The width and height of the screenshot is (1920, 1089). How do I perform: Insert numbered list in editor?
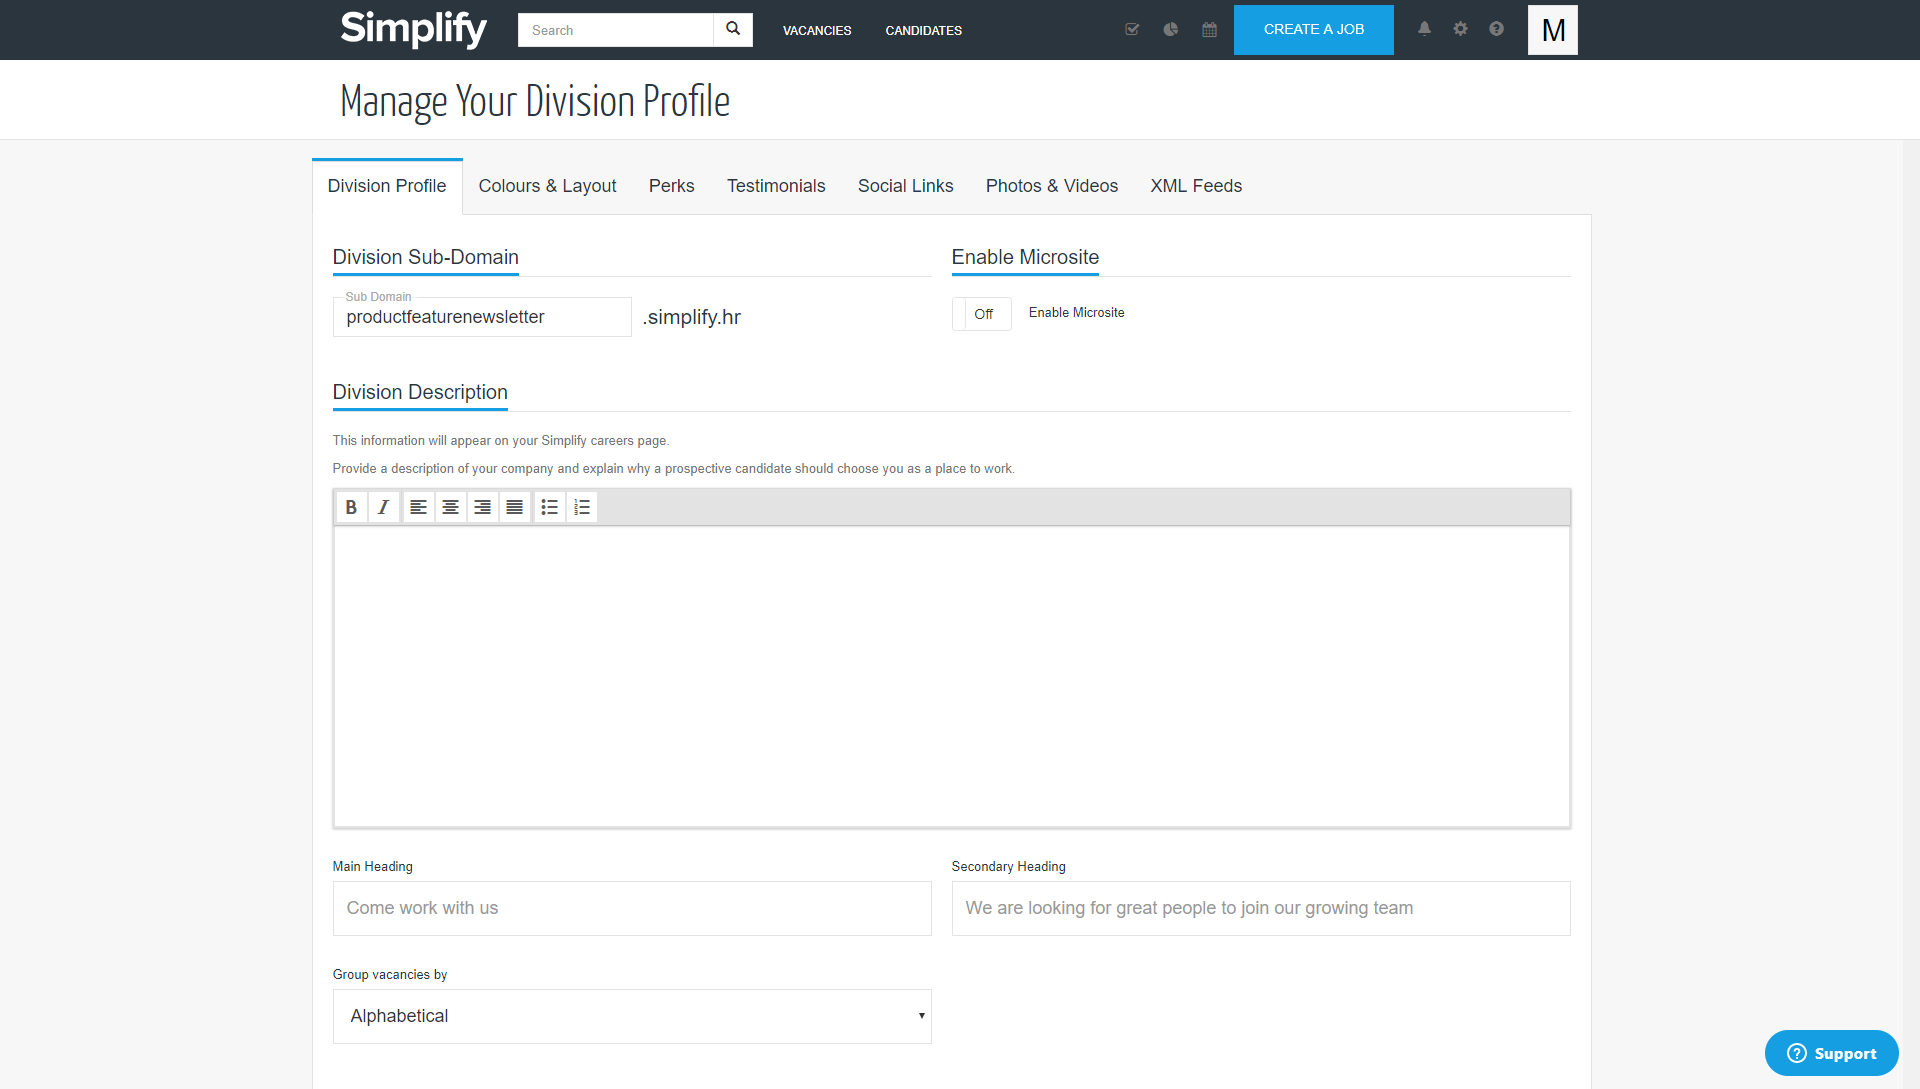(582, 507)
